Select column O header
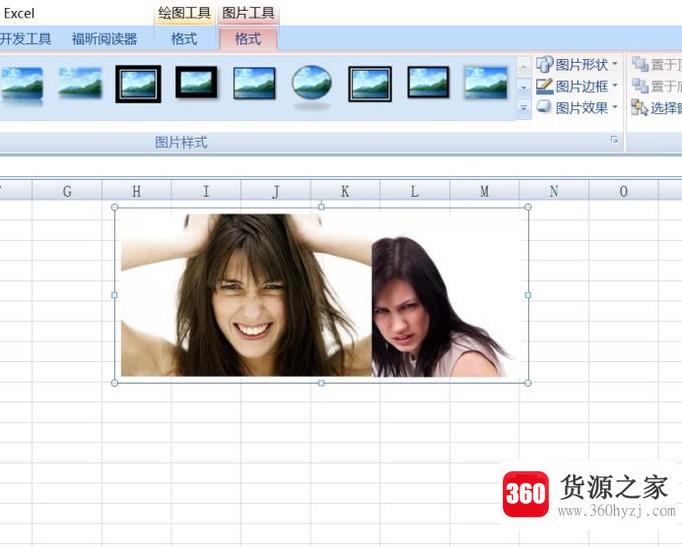Screen dimensions: 682x547 [623, 191]
